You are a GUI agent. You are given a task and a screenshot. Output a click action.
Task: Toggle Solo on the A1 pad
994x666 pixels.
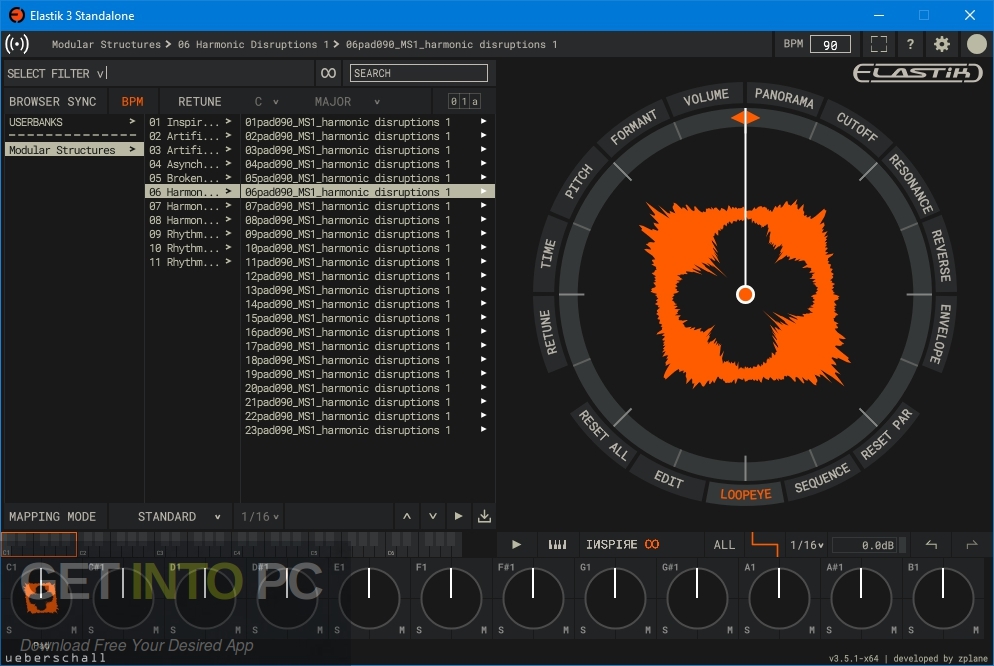click(747, 630)
